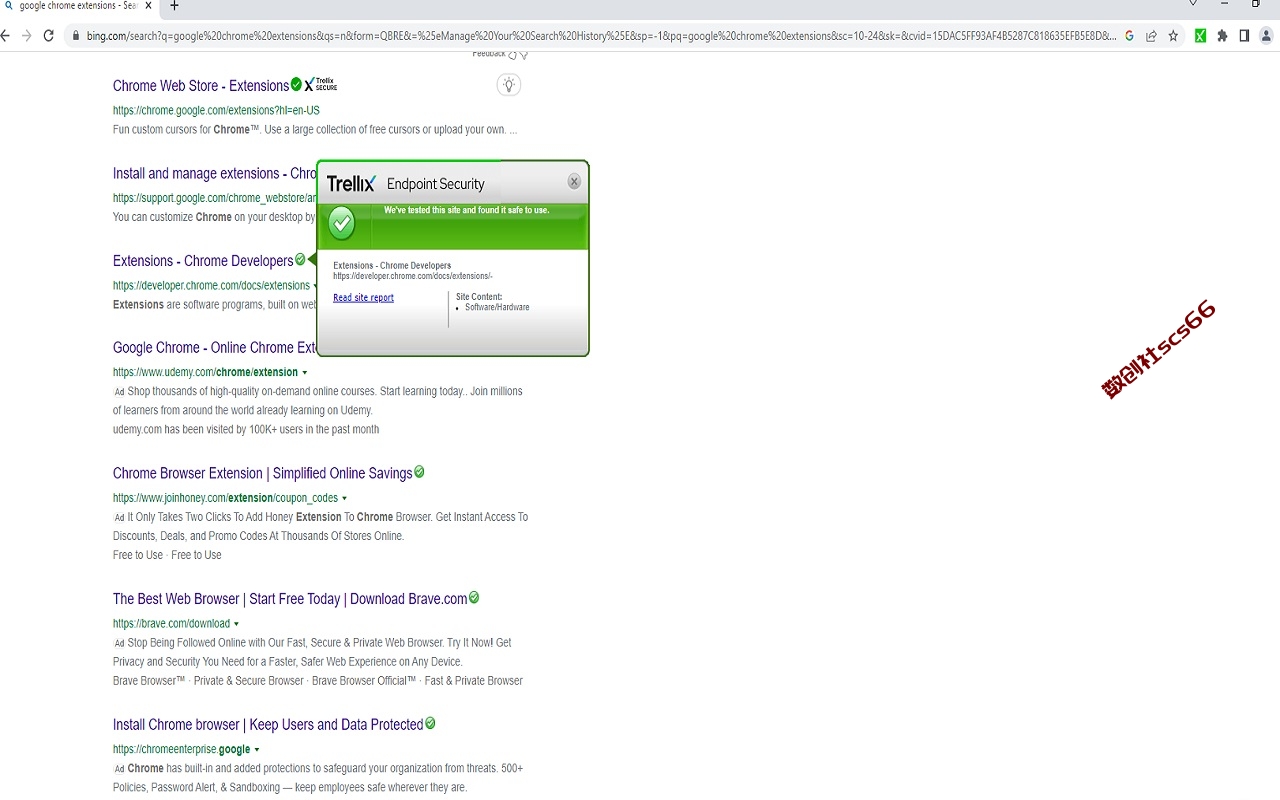Open Chrome Browser Extension Simplified Online Savings
1280x800 pixels.
[x=262, y=474]
